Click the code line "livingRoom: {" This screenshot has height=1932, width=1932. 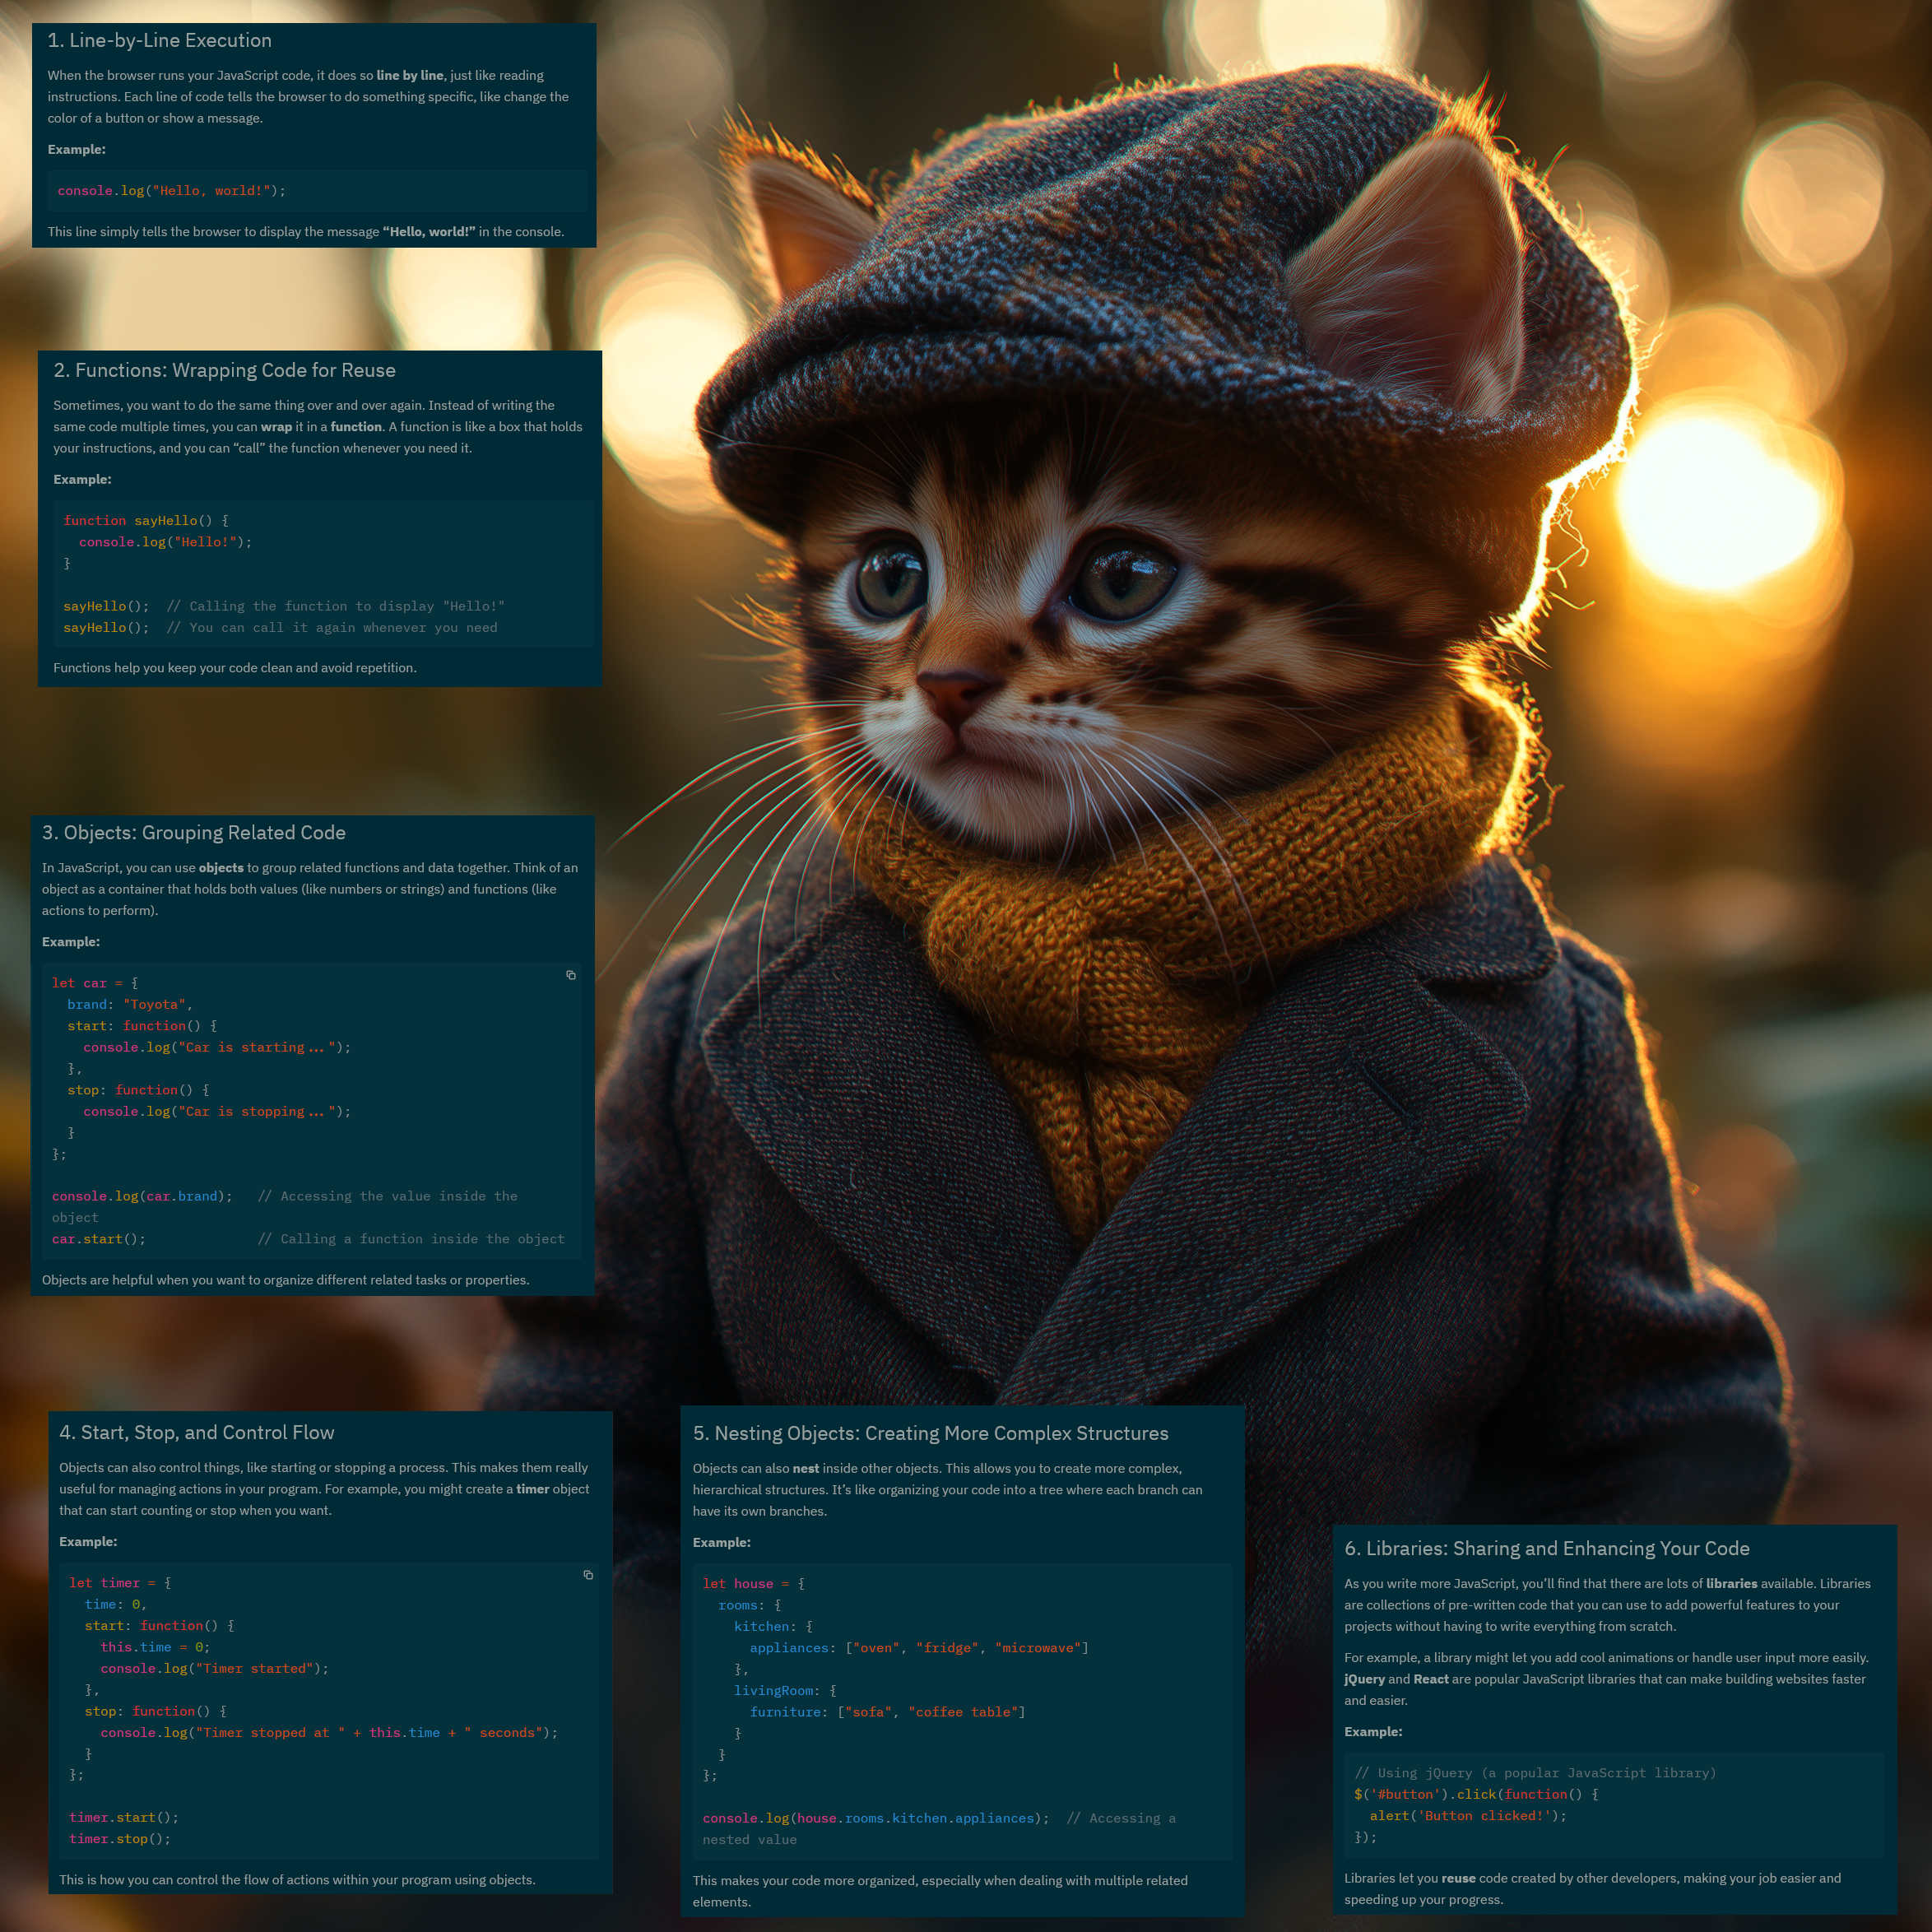coord(785,1691)
